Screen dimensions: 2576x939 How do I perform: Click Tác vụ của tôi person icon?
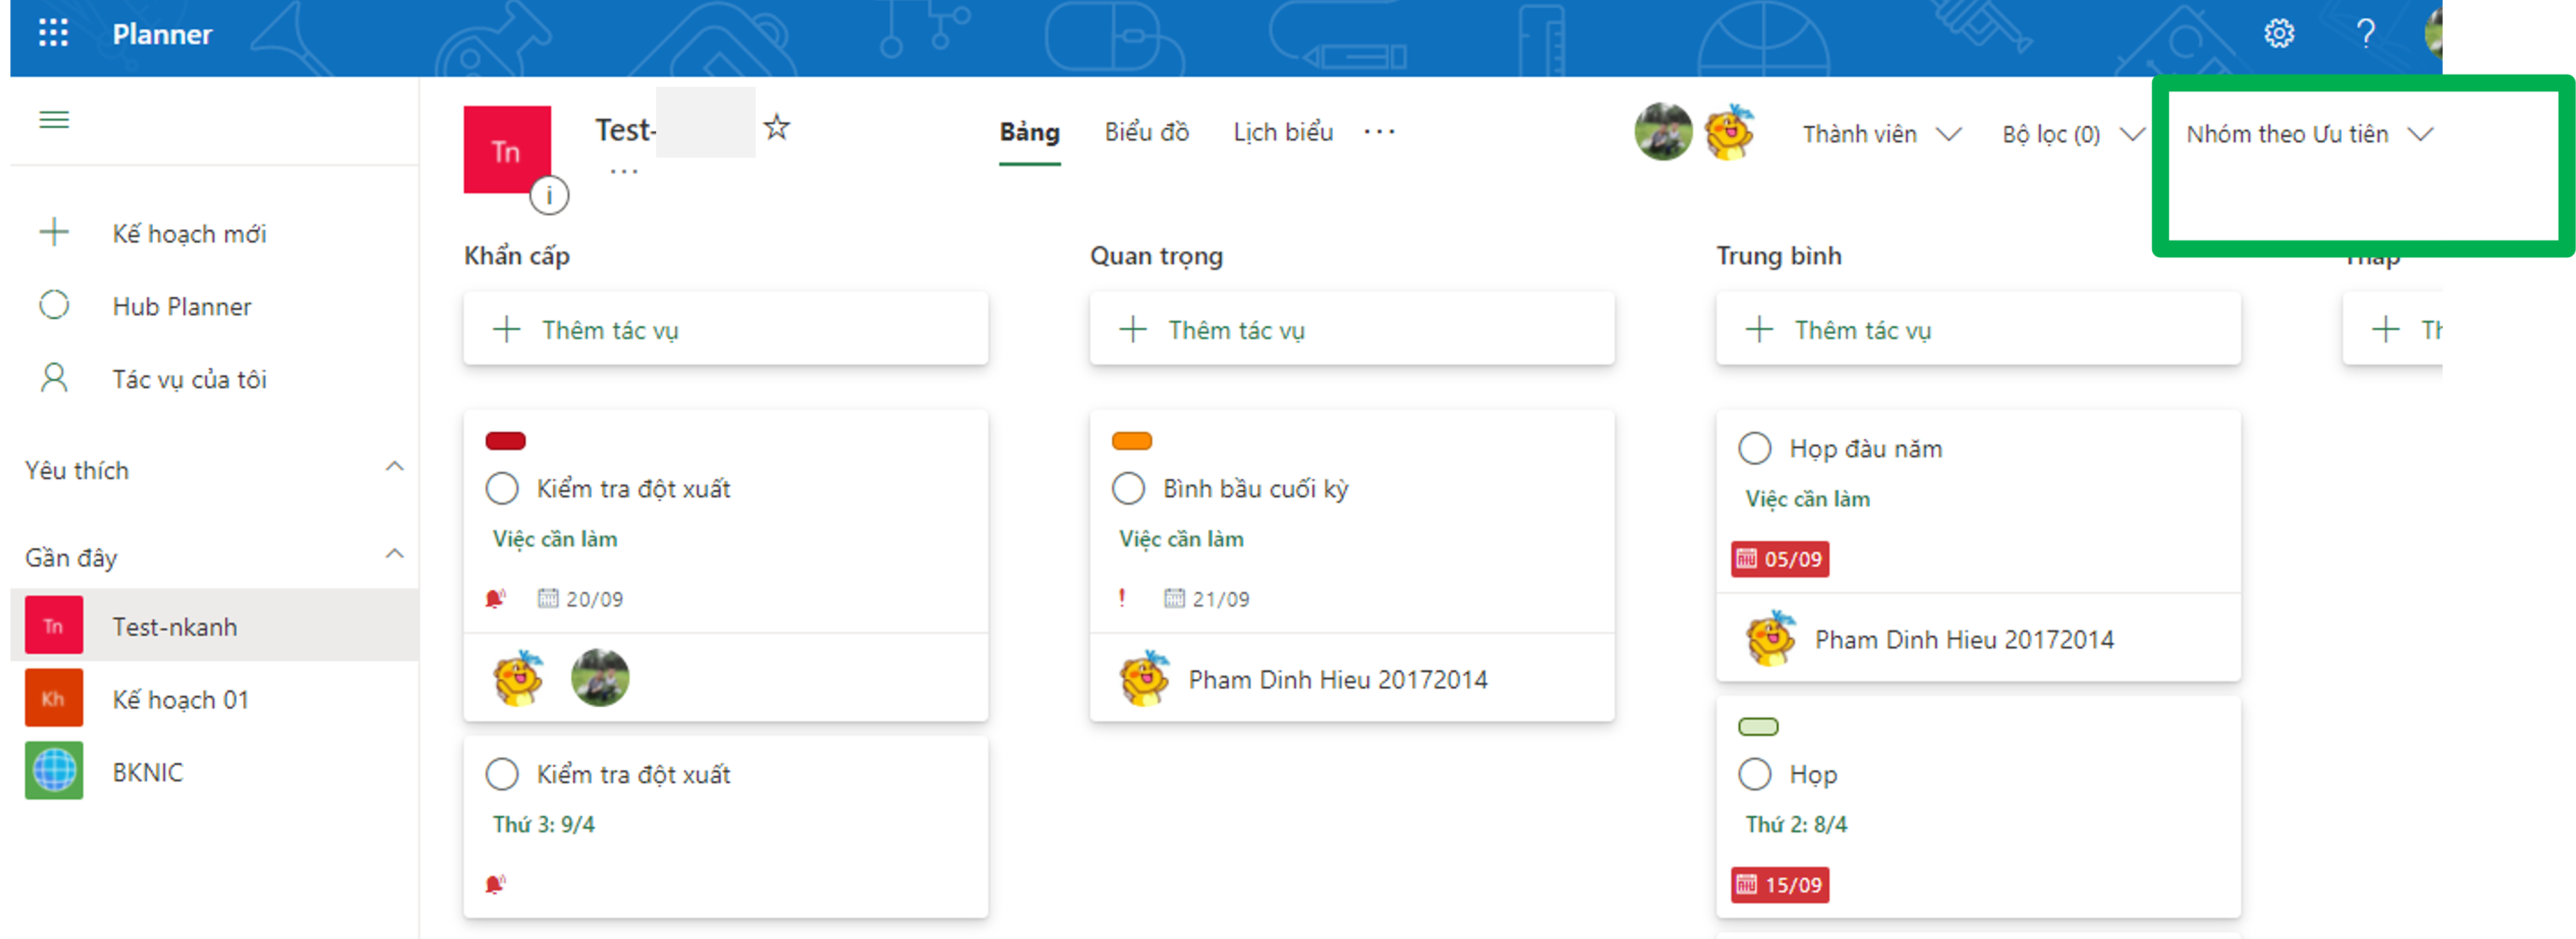[54, 379]
